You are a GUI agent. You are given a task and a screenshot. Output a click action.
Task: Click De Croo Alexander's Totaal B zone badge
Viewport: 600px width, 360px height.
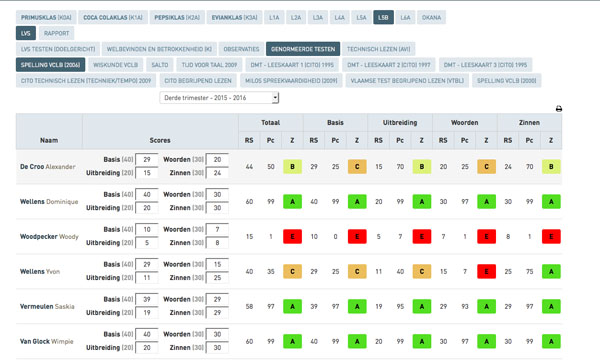coord(292,167)
